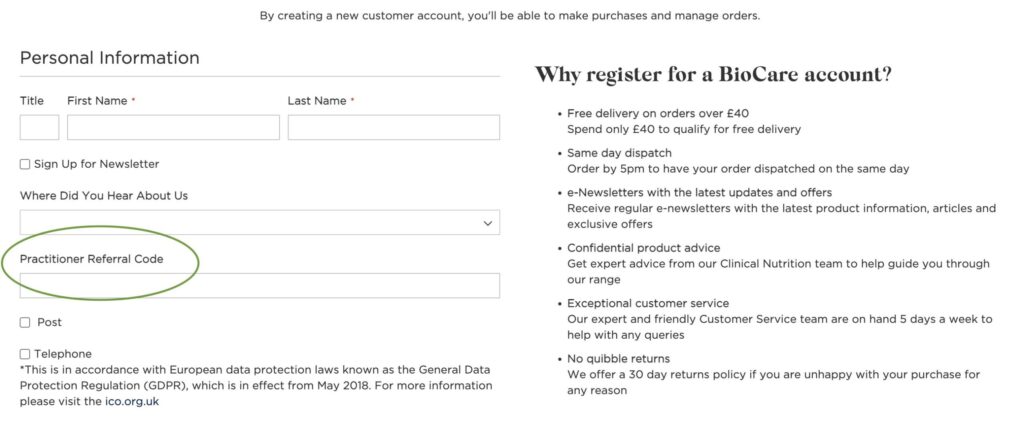
Task: Focus the Title input box
Action: point(39,127)
